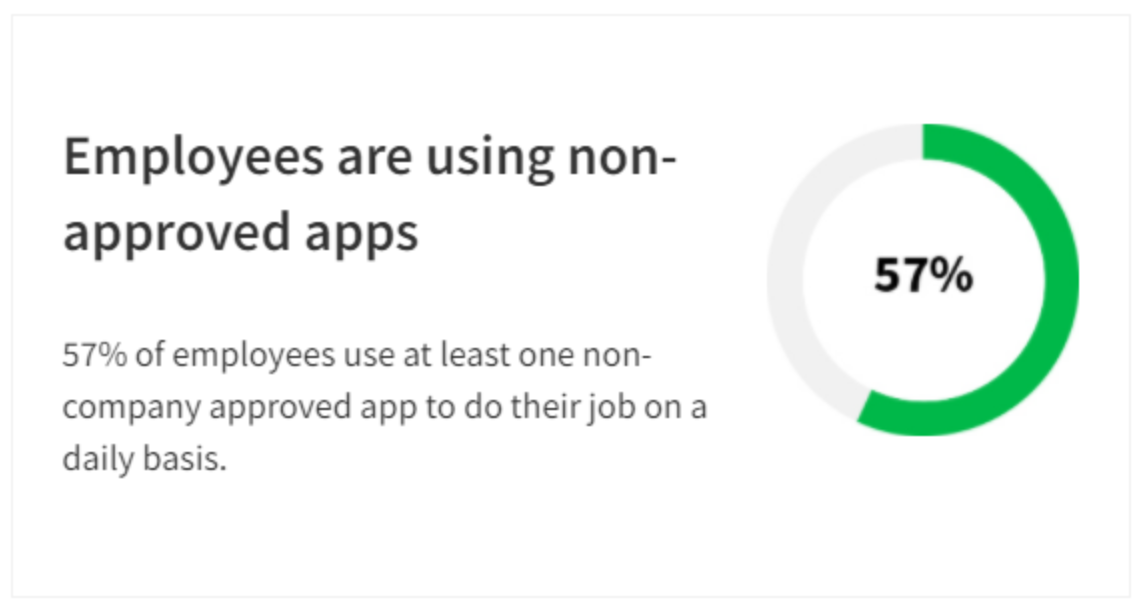The width and height of the screenshot is (1139, 609).
Task: Click the green segment of the donut chart
Action: tap(1060, 280)
